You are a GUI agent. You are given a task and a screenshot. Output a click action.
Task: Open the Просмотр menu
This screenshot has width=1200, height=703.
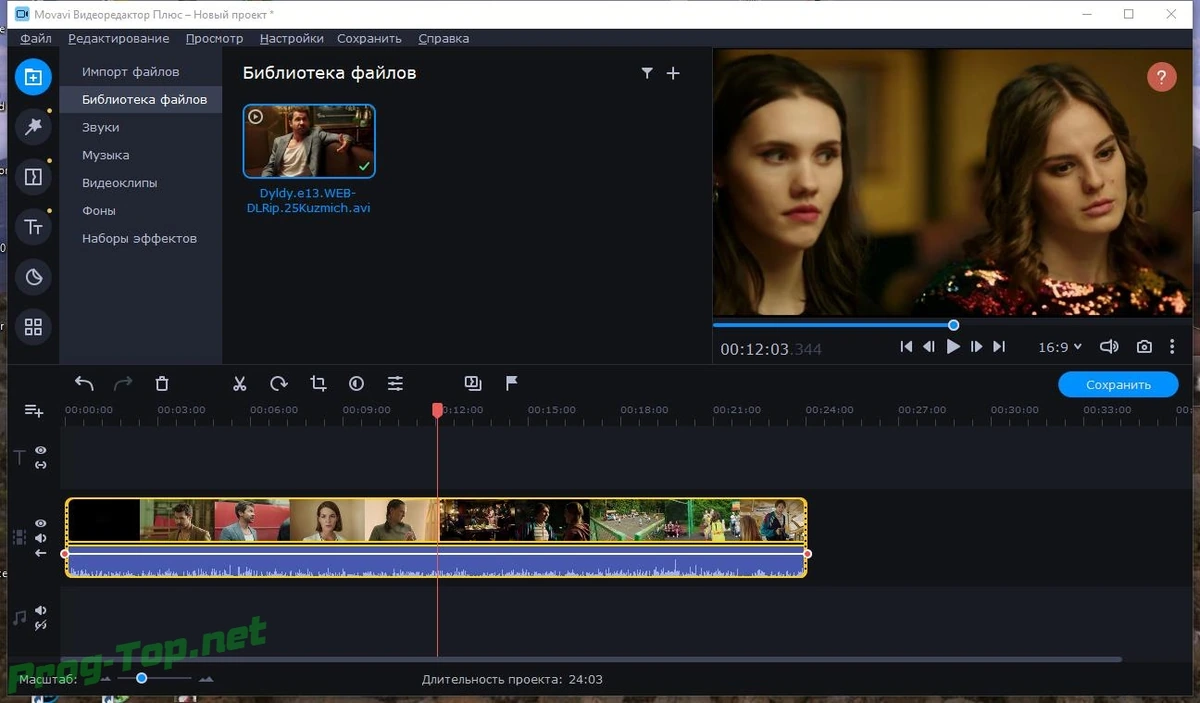(214, 39)
